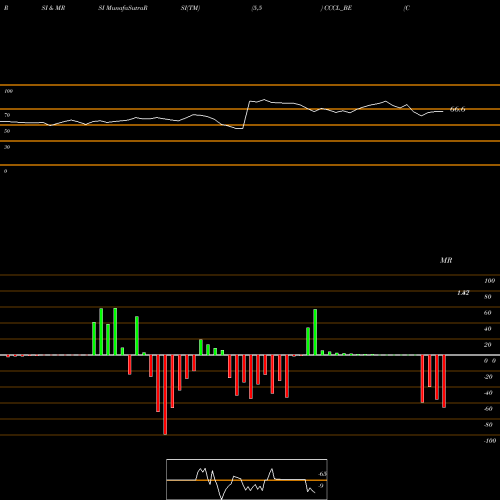Click the -60 label on MR axis
This screenshot has height=500, width=500.
tap(488, 409)
